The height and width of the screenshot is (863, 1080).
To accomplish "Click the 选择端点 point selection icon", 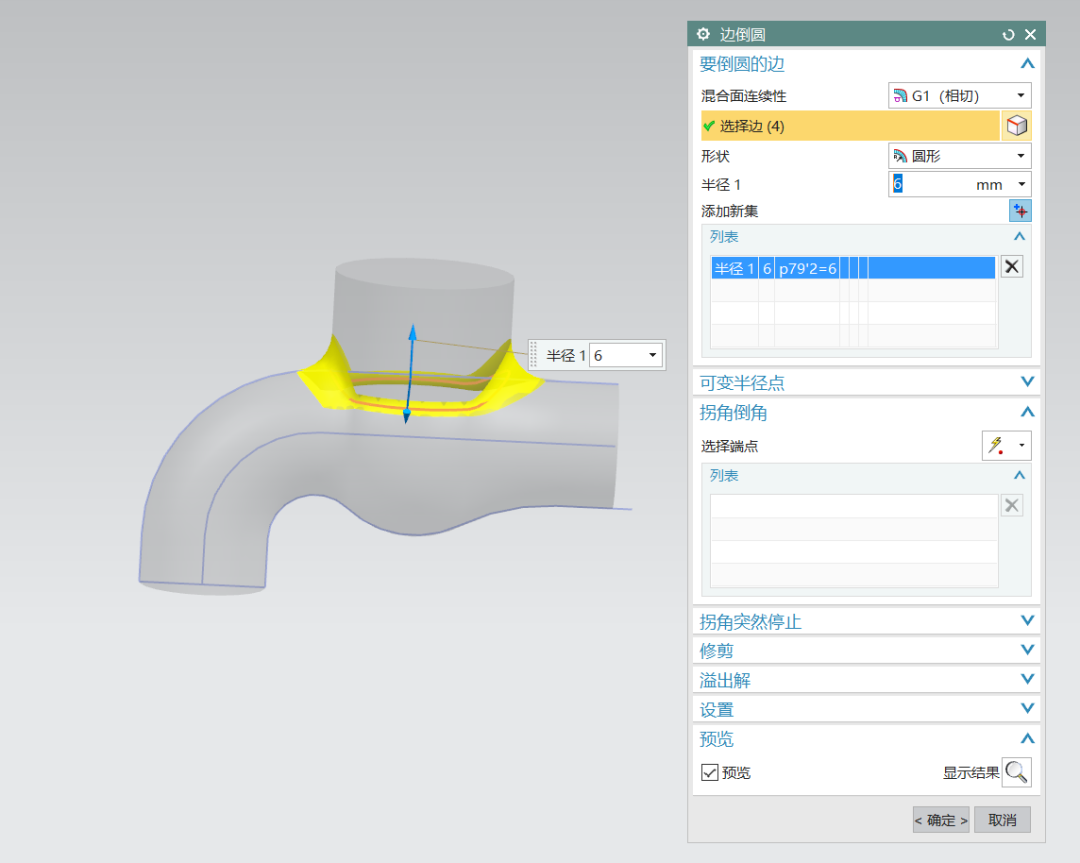I will tap(997, 446).
